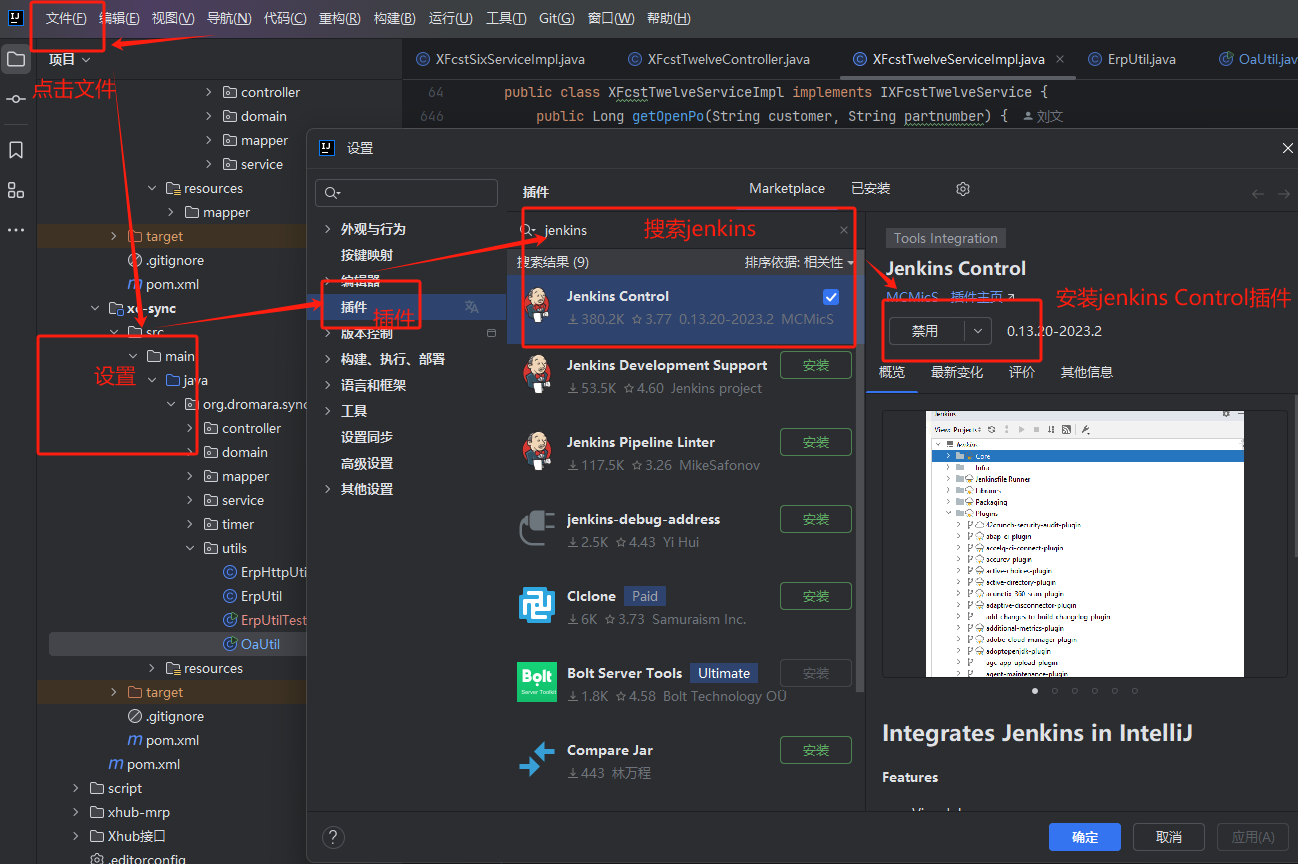Uncheck the Jenkins Control enabled checkbox
The width and height of the screenshot is (1298, 864).
(831, 297)
